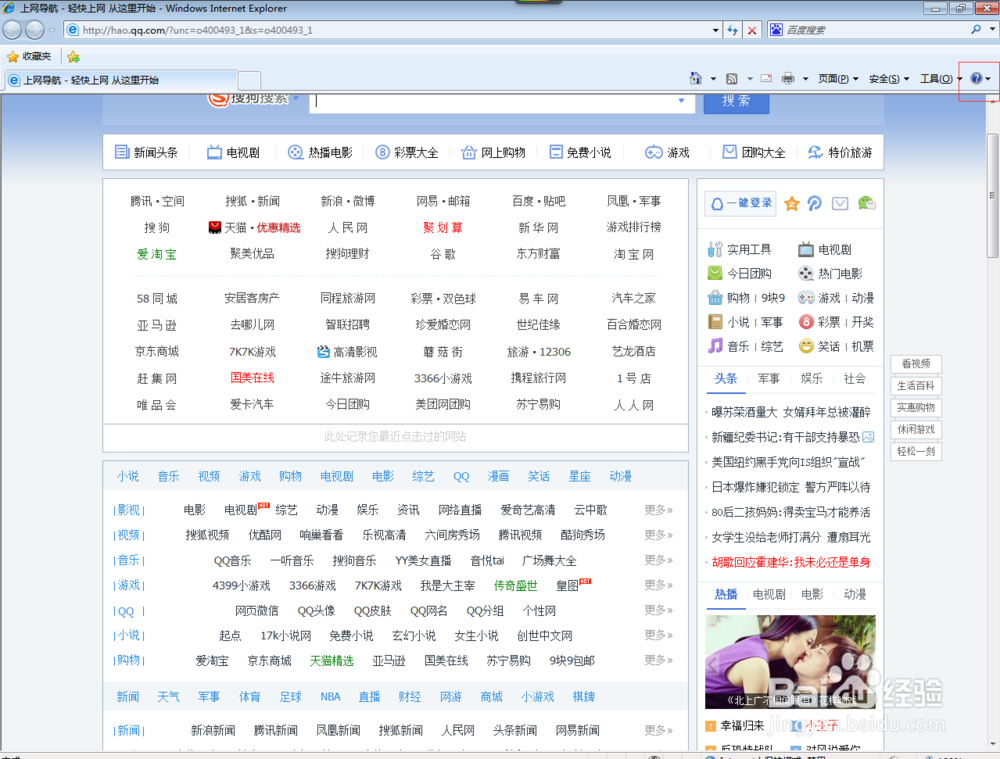Click the 音乐 music note icon
1000x759 pixels.
pyautogui.click(x=715, y=346)
